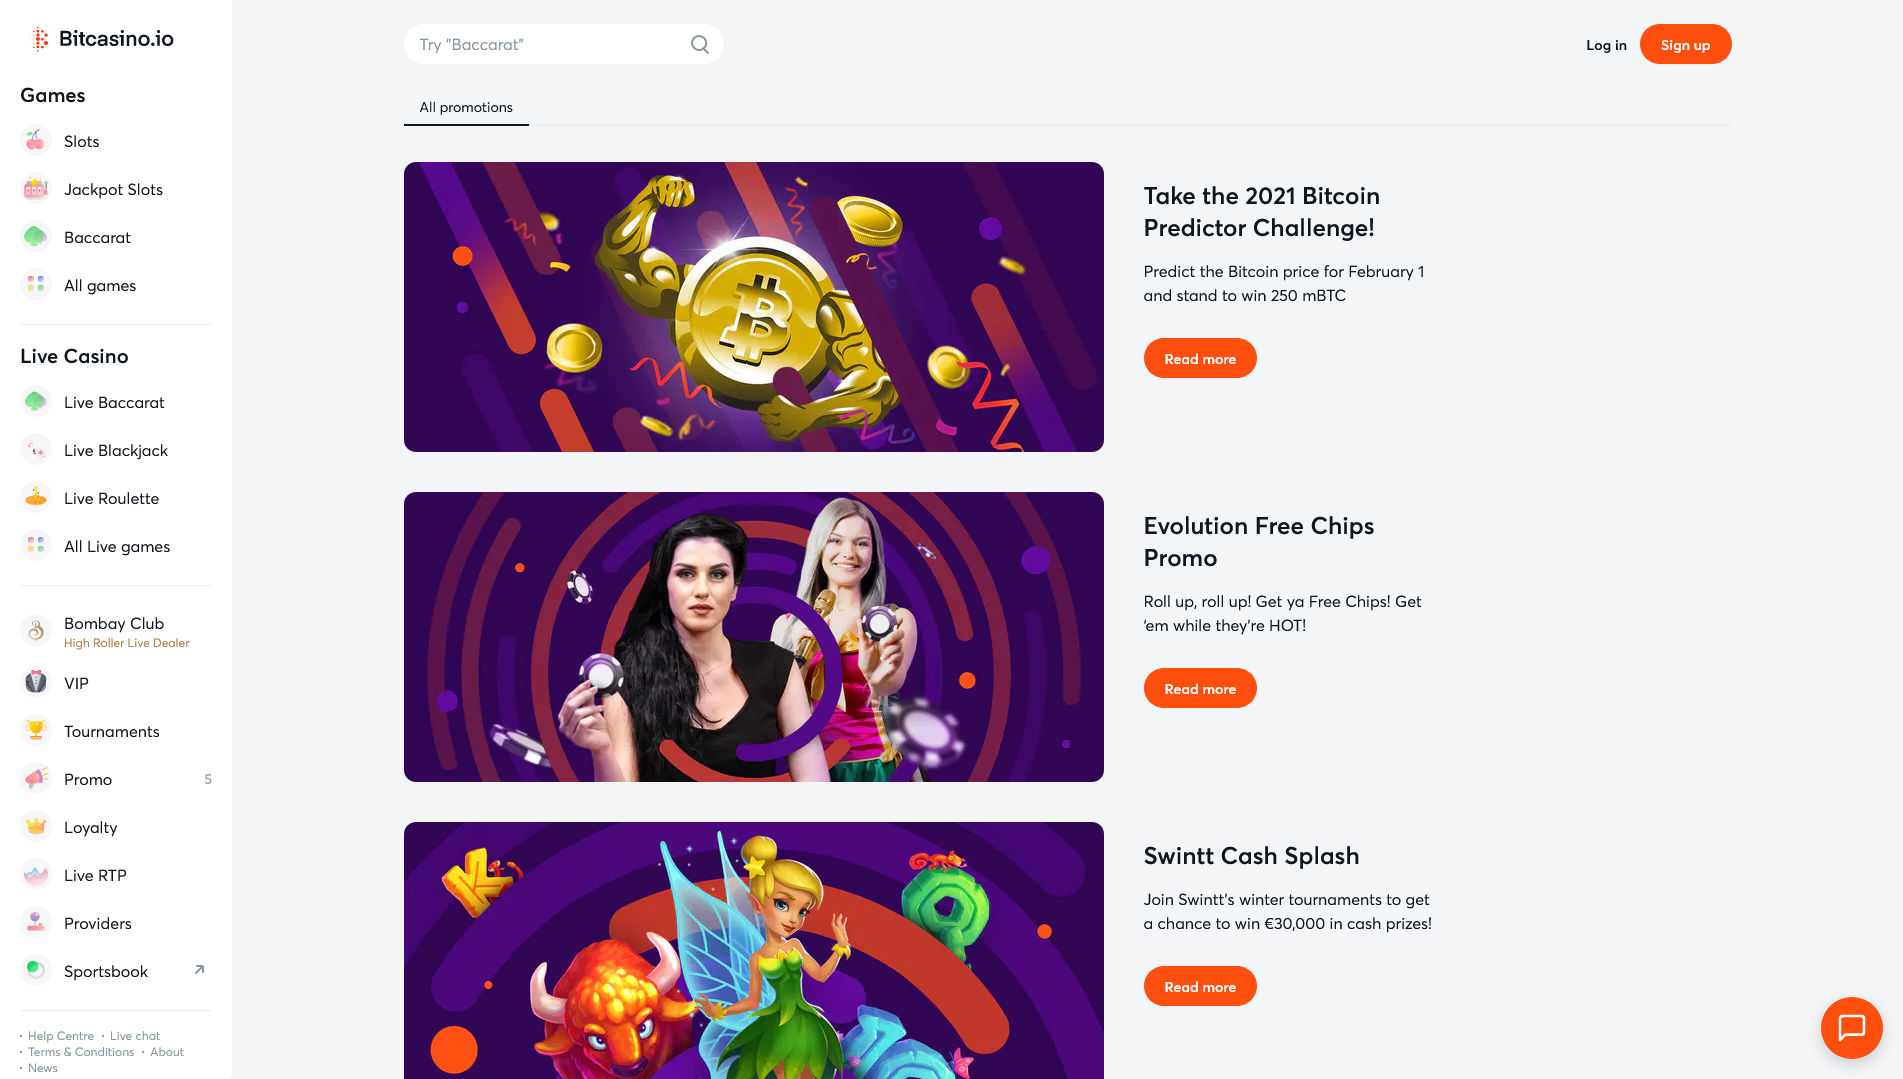Click the search magnifier icon

coord(700,44)
